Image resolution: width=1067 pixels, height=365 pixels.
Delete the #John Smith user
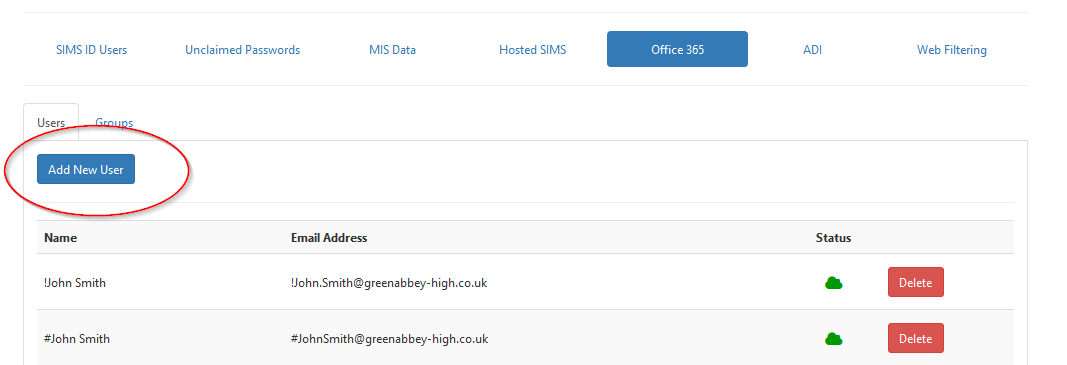pos(915,338)
